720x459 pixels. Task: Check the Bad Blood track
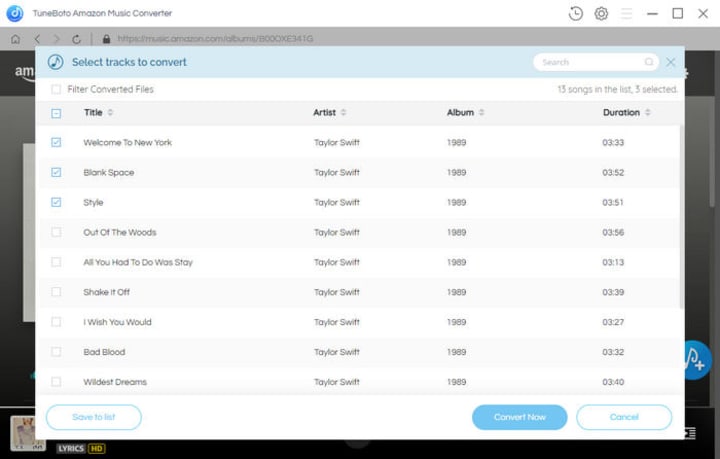[56, 352]
